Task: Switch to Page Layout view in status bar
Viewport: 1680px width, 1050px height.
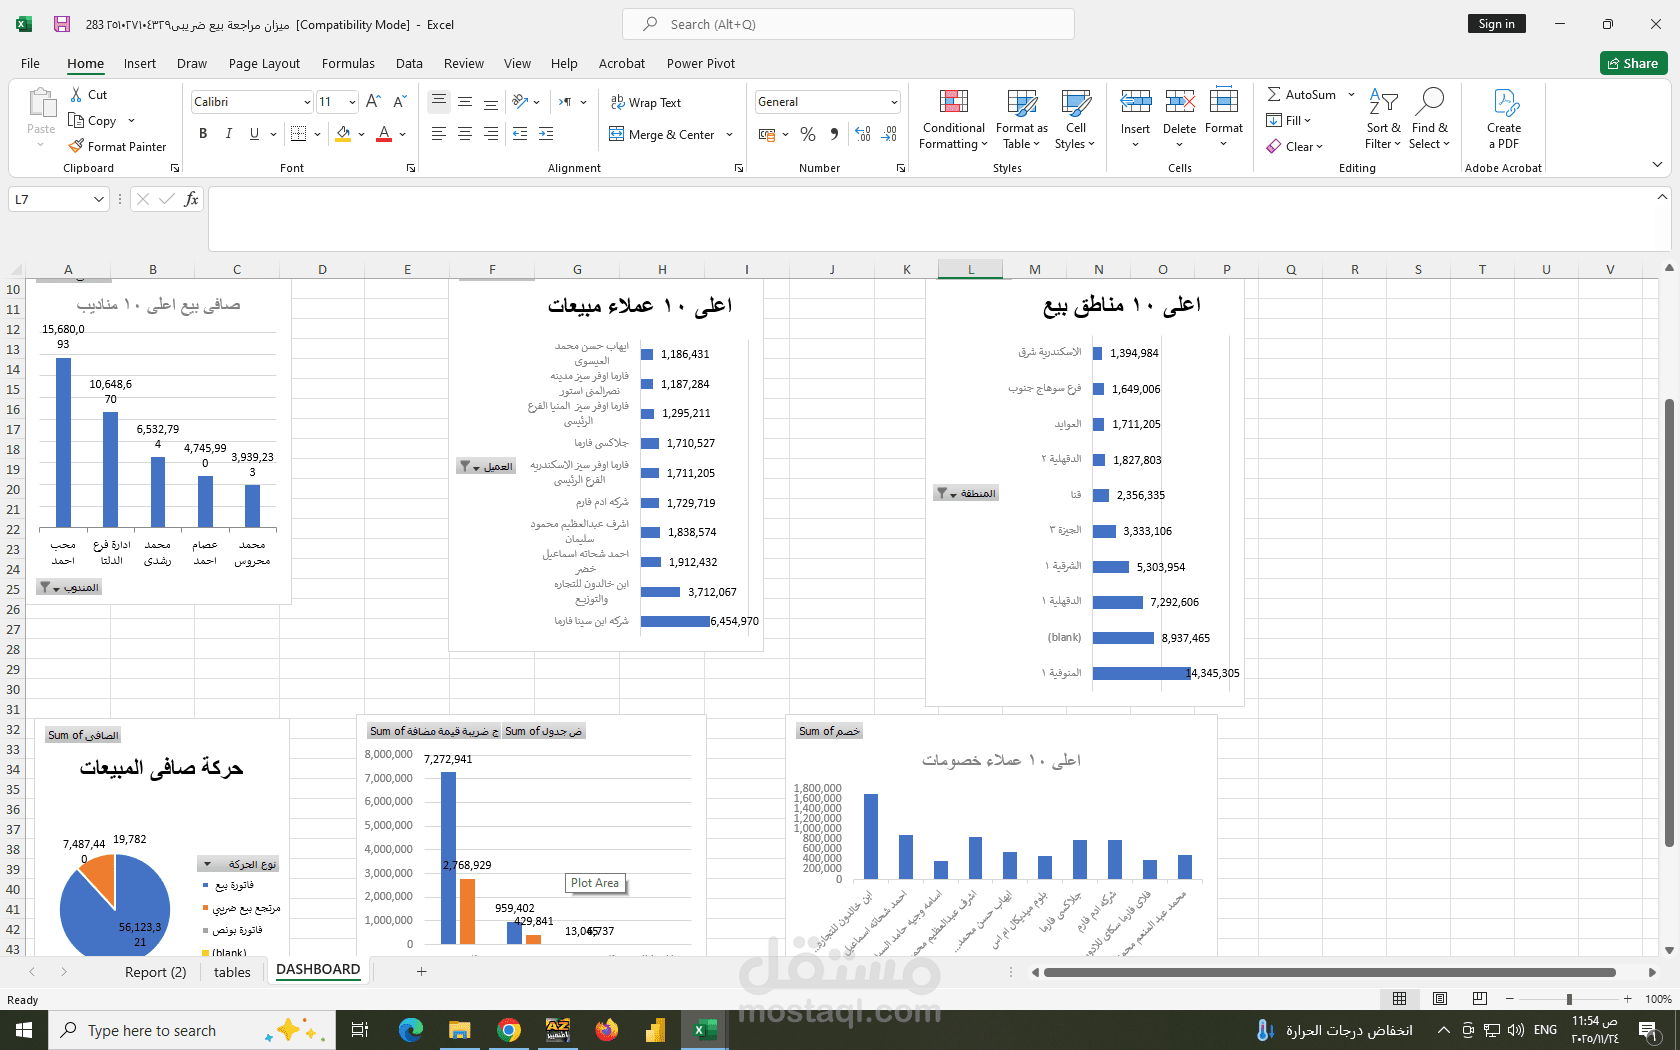Action: (1440, 999)
